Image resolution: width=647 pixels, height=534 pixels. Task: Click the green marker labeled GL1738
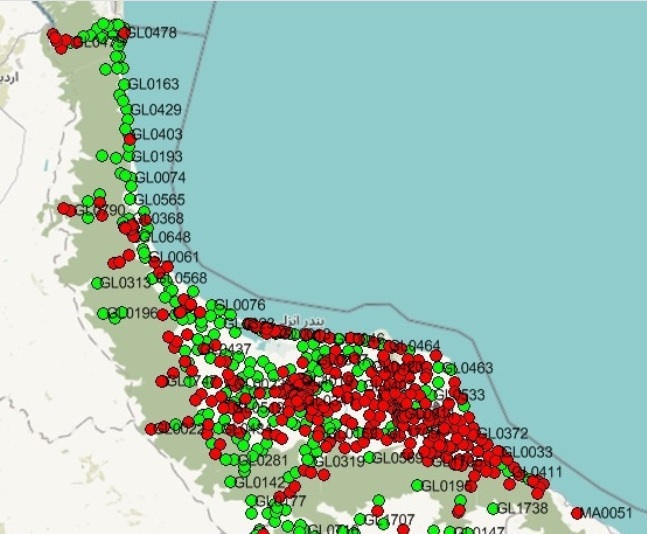pyautogui.click(x=492, y=509)
